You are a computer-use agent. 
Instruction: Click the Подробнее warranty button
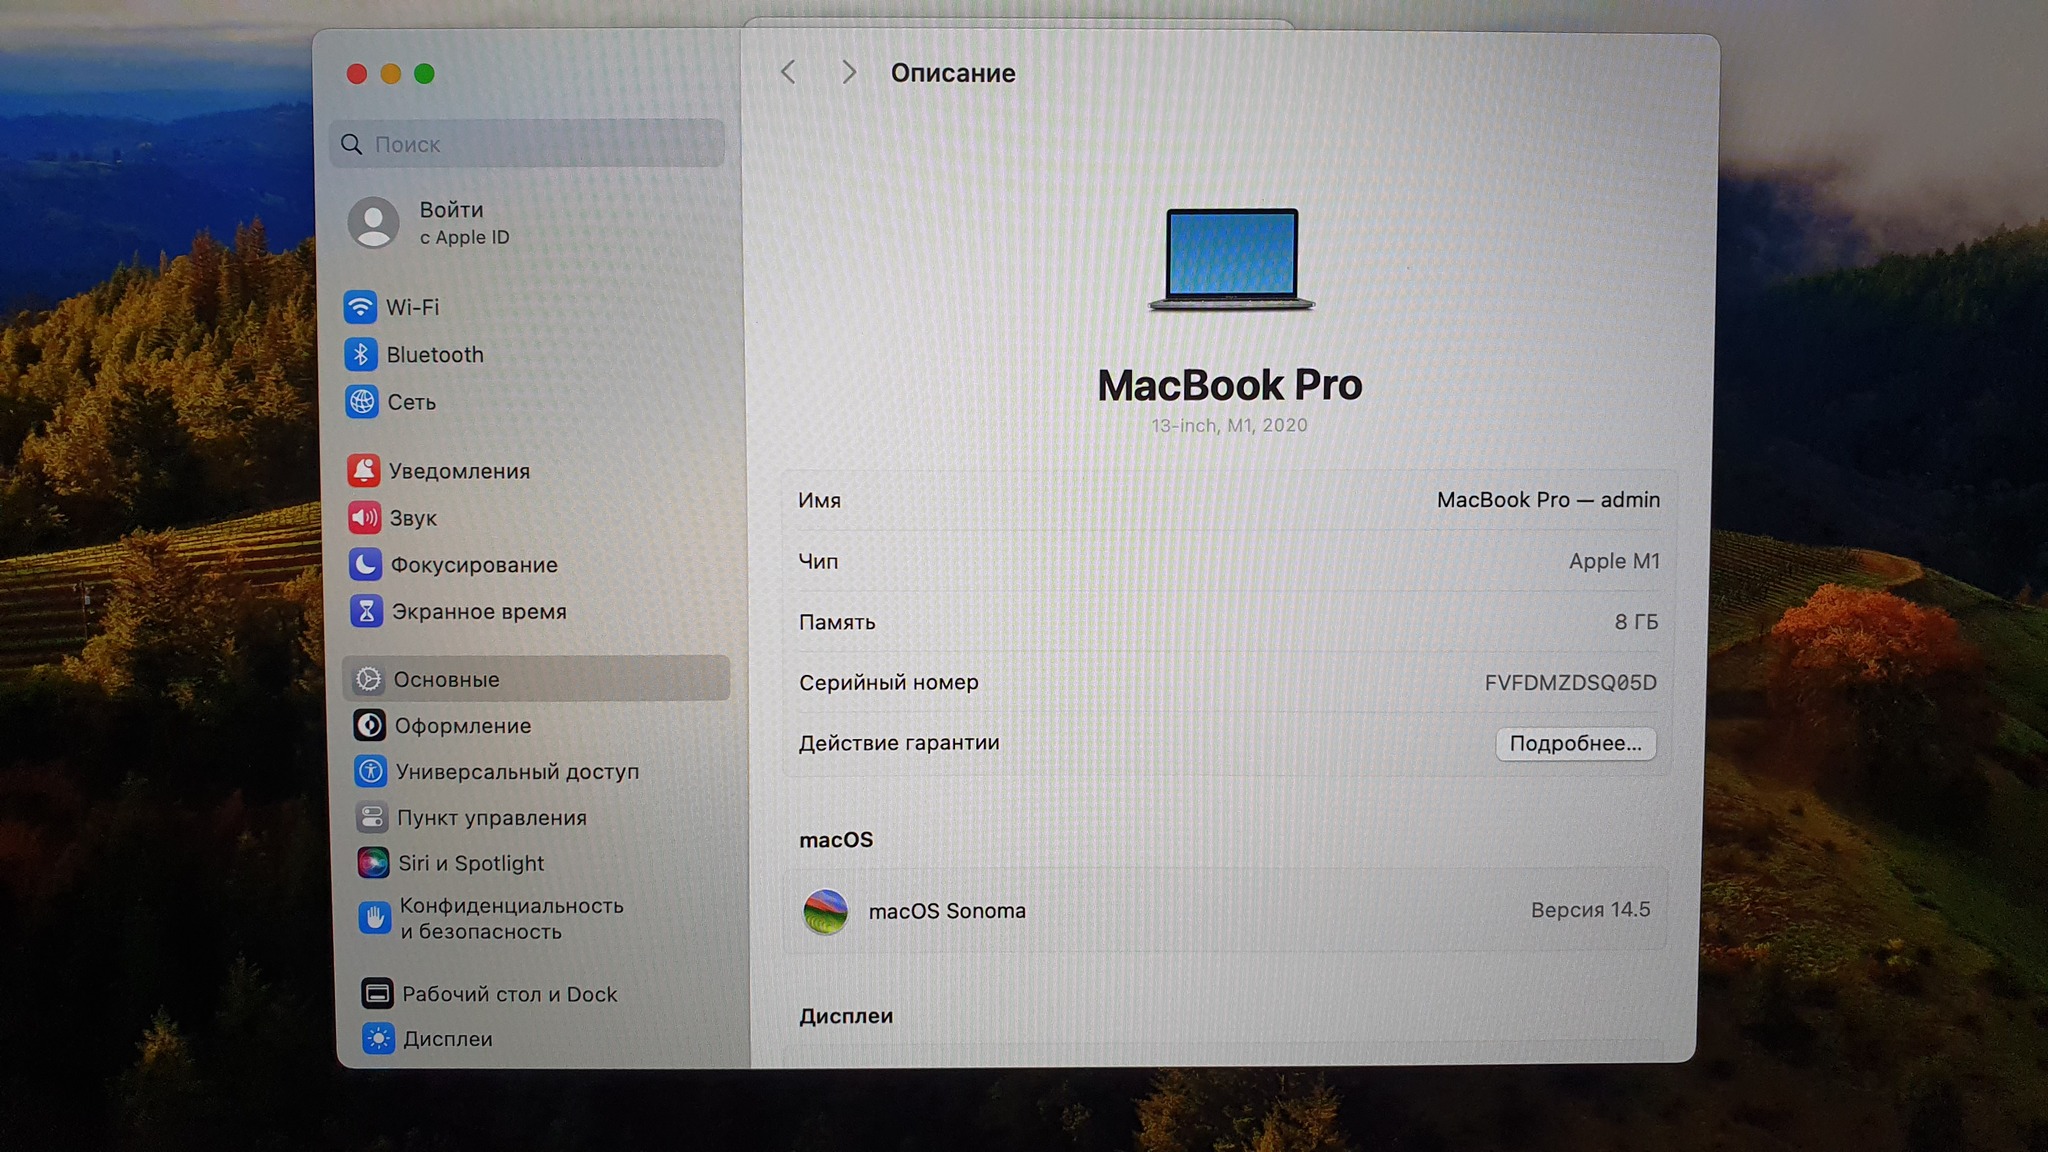pos(1575,743)
